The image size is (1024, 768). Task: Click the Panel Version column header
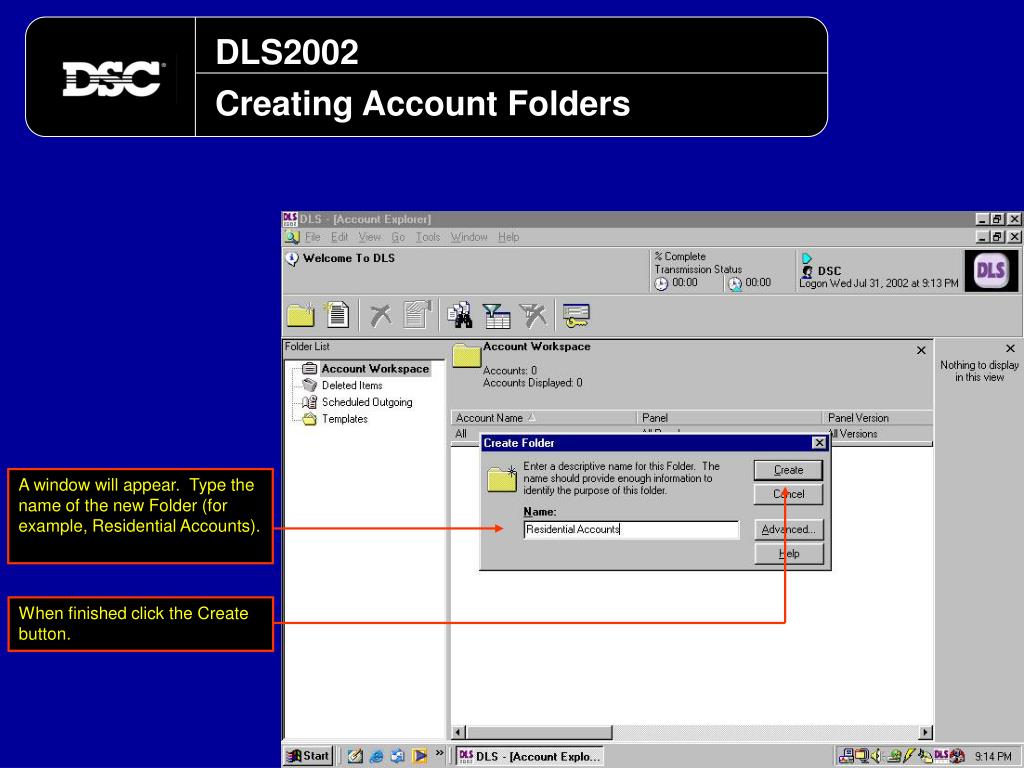(877, 418)
